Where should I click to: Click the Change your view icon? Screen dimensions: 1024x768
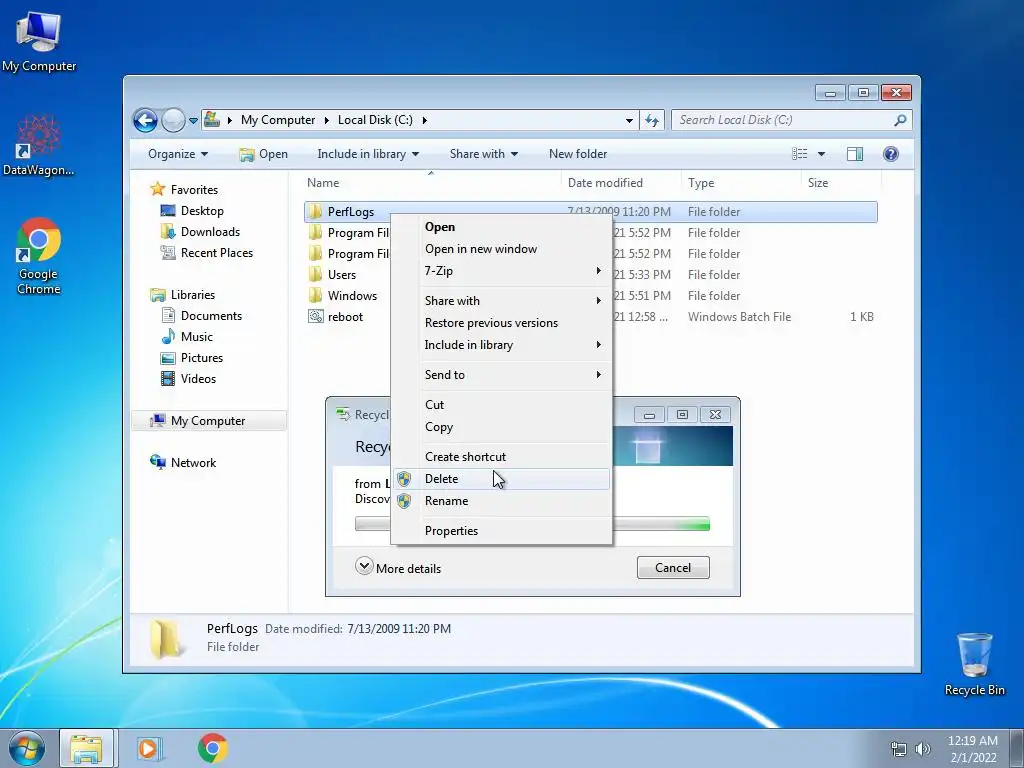[799, 154]
